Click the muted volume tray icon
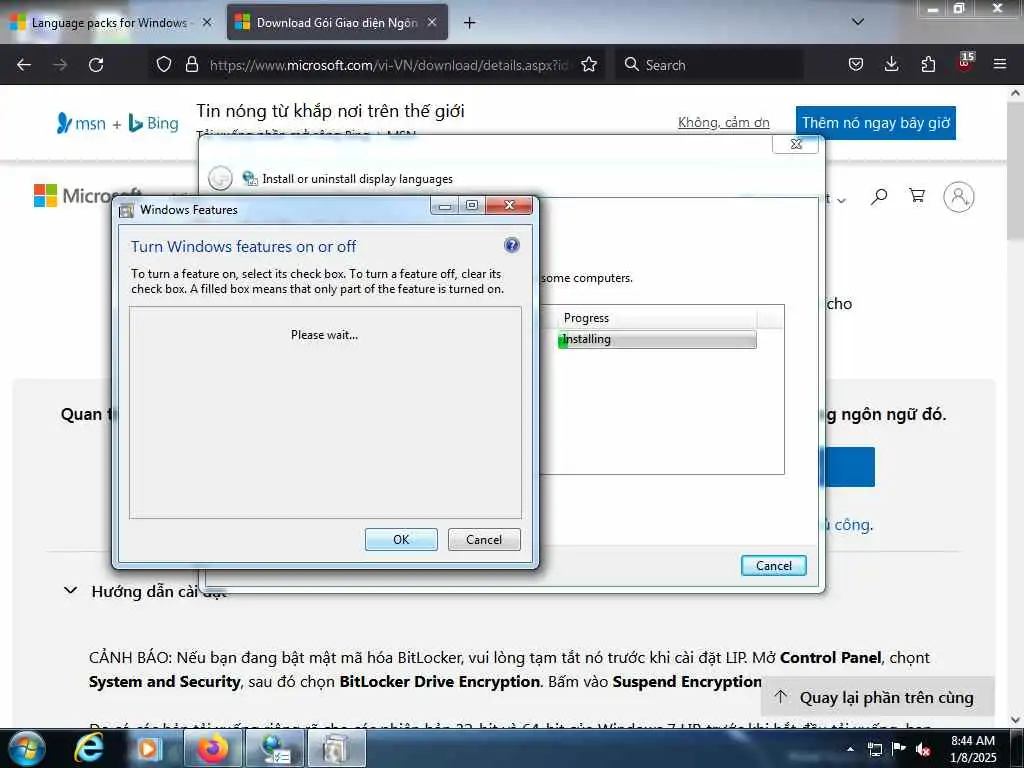Viewport: 1024px width, 768px height. click(923, 749)
